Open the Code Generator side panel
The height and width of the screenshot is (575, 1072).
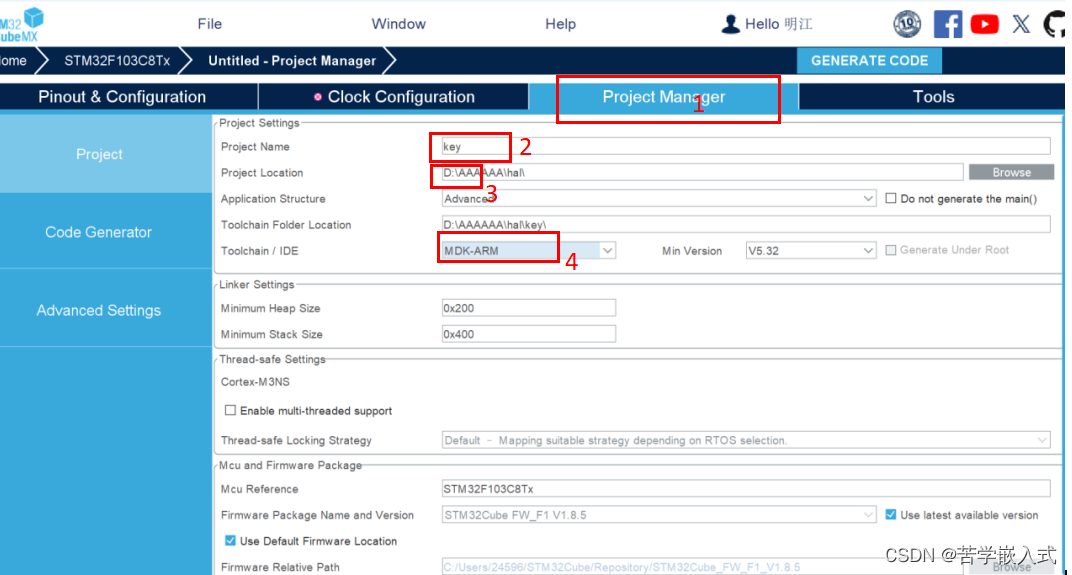106,232
